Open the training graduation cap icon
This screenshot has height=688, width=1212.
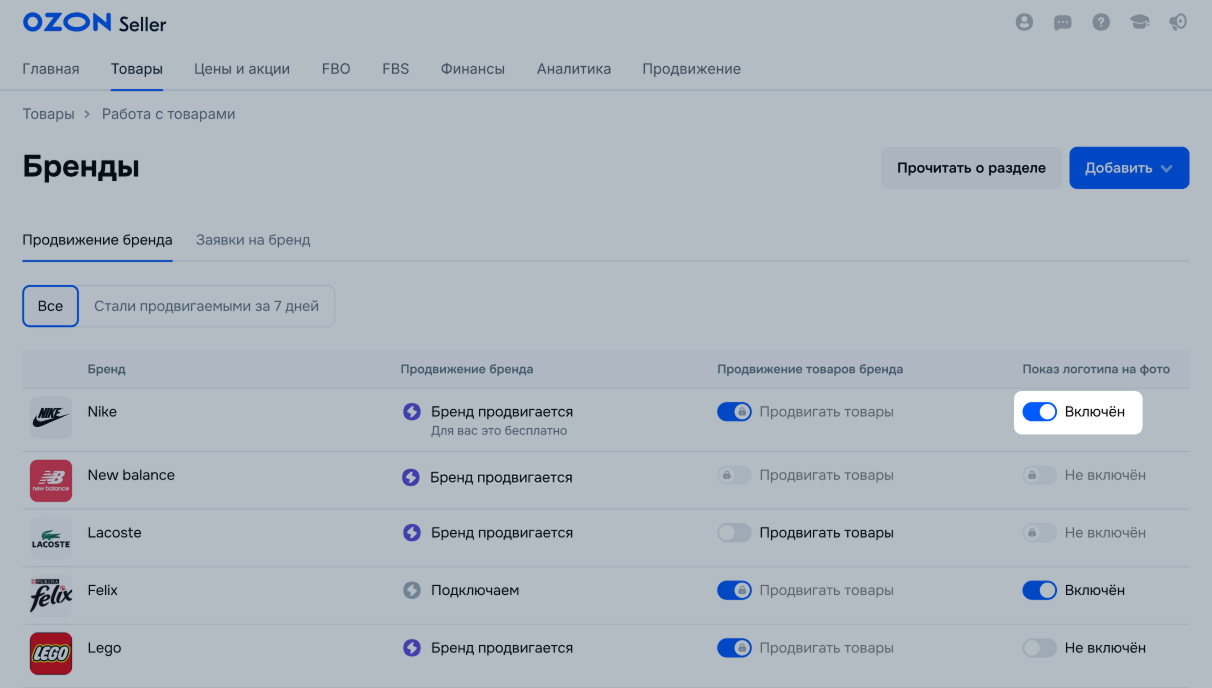click(x=1140, y=22)
